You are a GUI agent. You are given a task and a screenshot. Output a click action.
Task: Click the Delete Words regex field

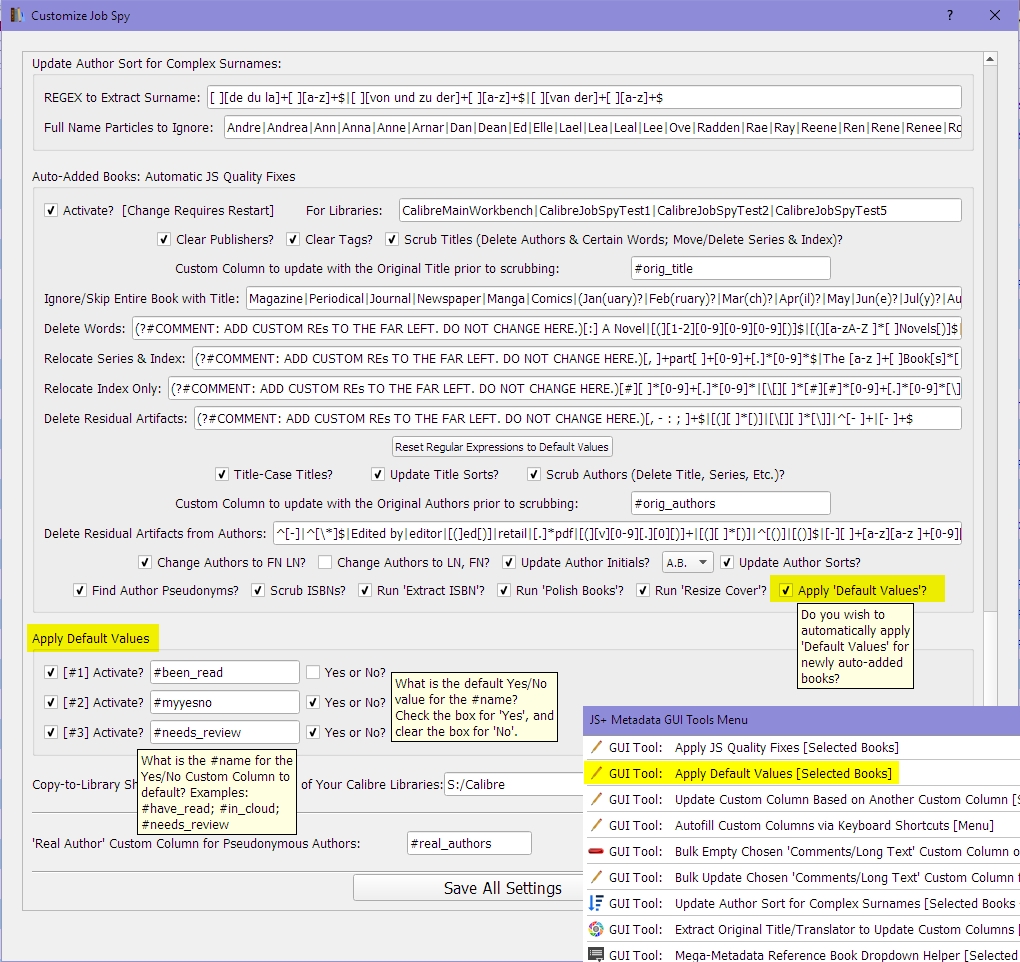point(546,328)
